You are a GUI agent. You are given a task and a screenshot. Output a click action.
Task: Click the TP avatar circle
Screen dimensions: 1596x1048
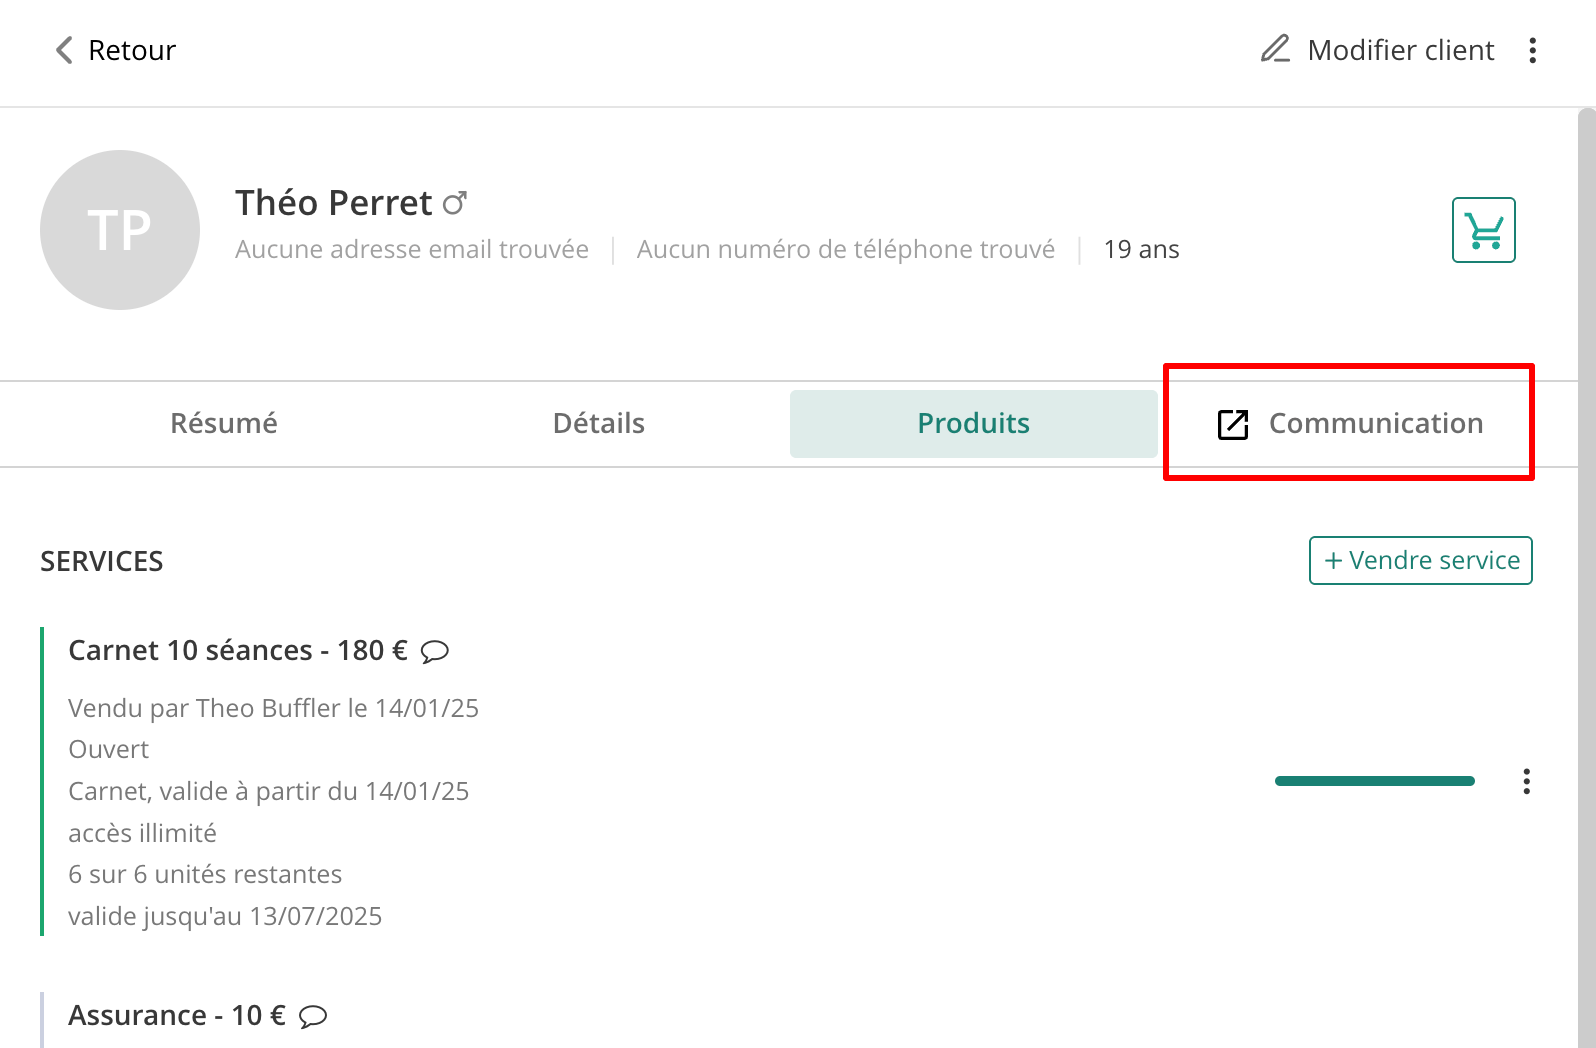click(x=120, y=230)
